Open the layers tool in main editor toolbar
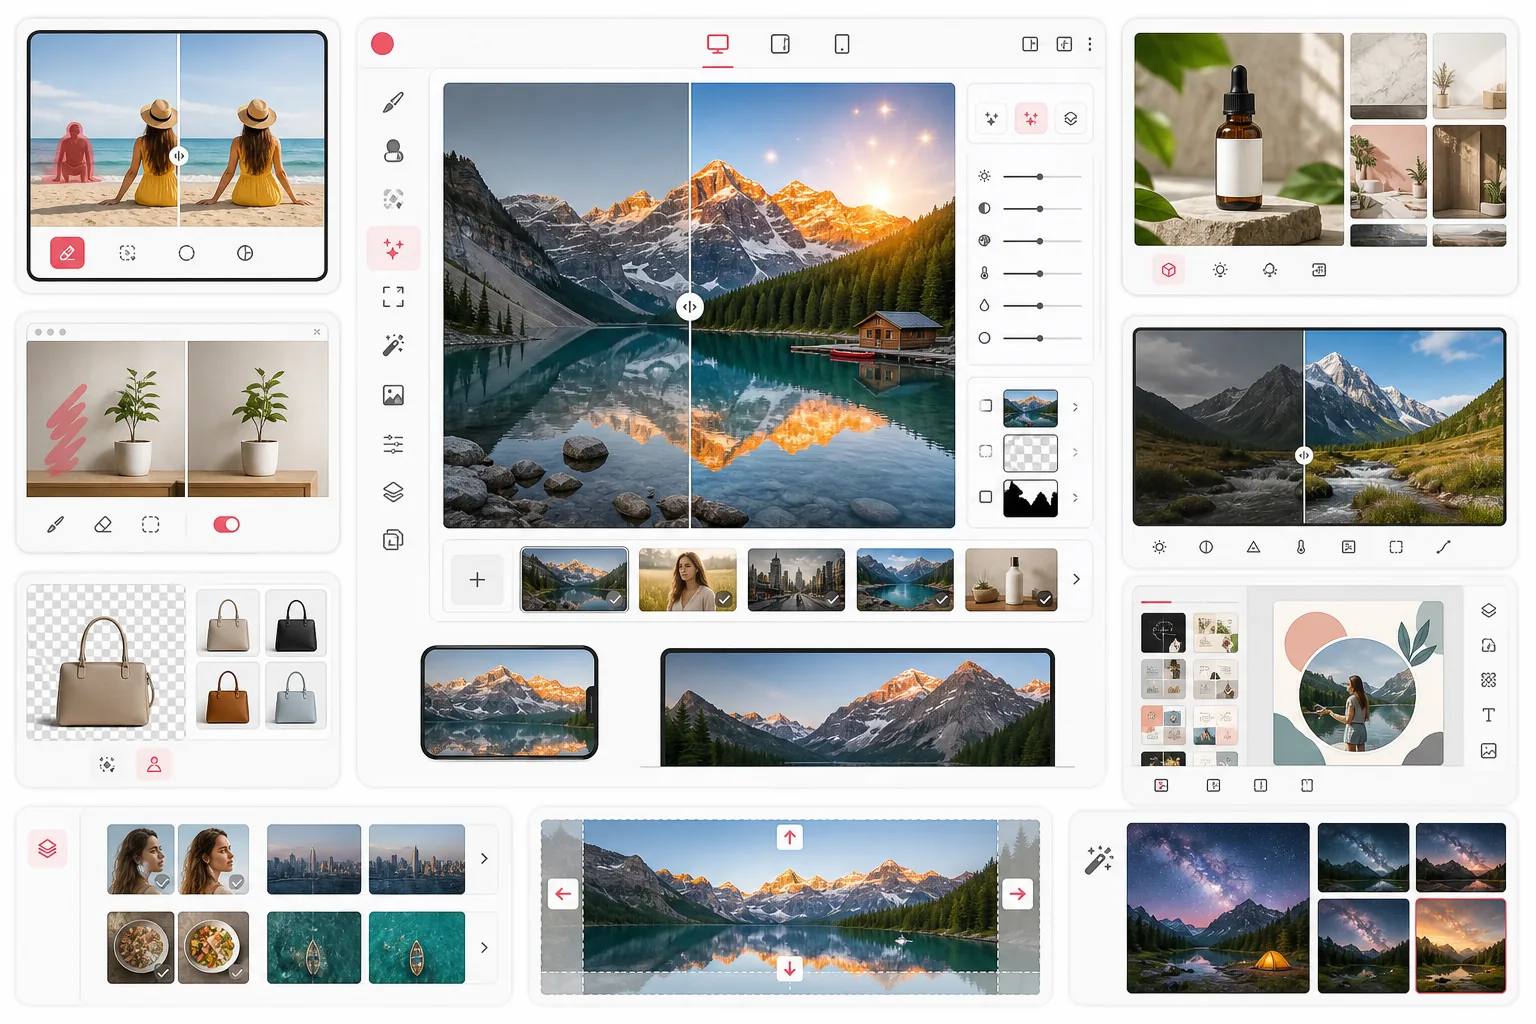Image resolution: width=1536 pixels, height=1024 pixels. pyautogui.click(x=393, y=492)
